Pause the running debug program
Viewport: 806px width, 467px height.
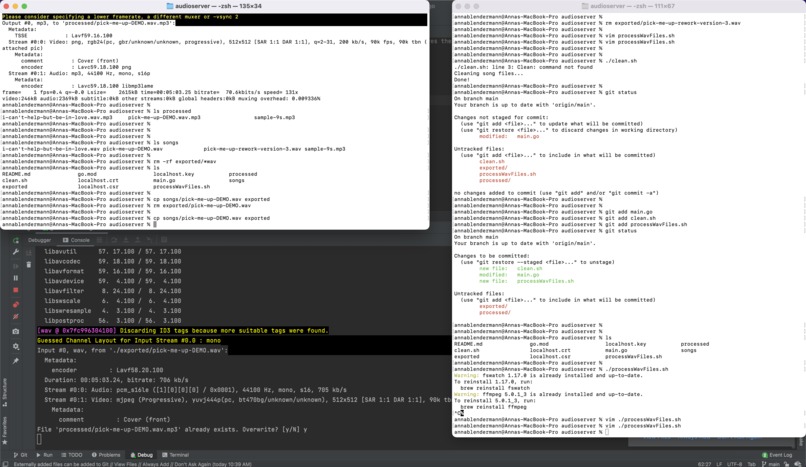[x=15, y=278]
